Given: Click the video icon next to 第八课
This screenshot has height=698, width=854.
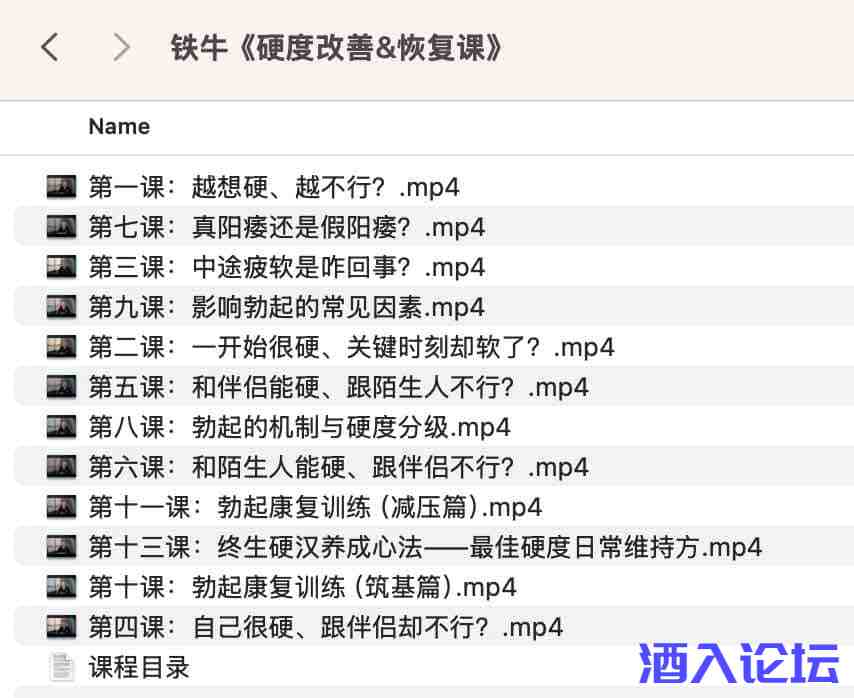Looking at the screenshot, I should pos(60,427).
